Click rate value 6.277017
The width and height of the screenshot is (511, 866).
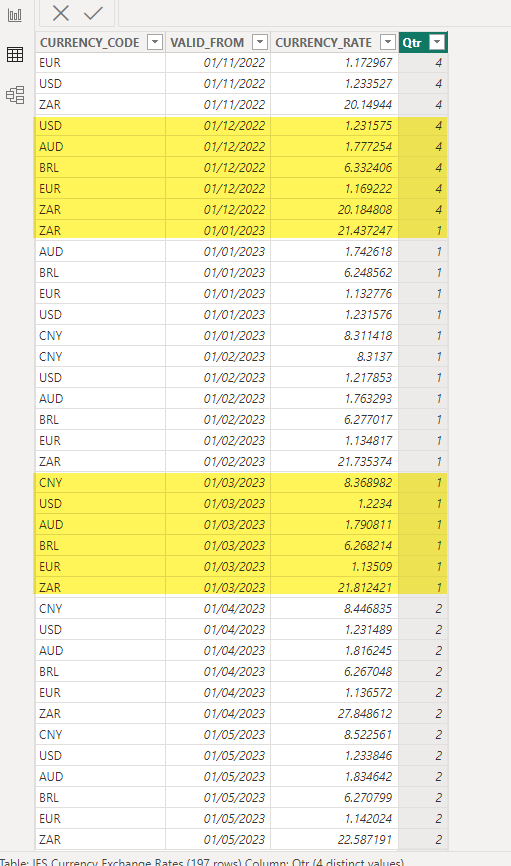[x=368, y=420]
